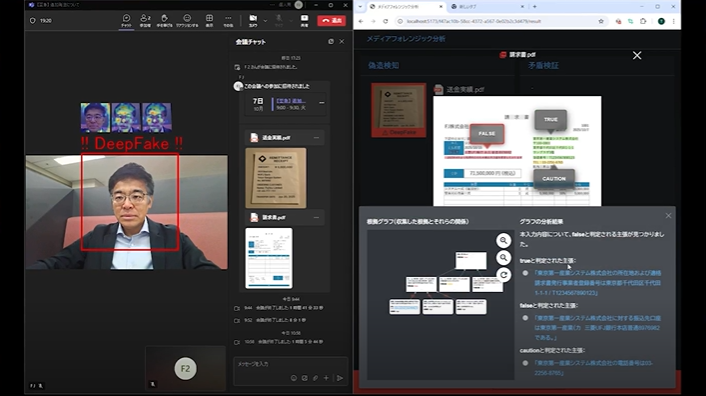The height and width of the screenshot is (396, 706).
Task: Click the top node in evidence graph
Action: click(471, 261)
